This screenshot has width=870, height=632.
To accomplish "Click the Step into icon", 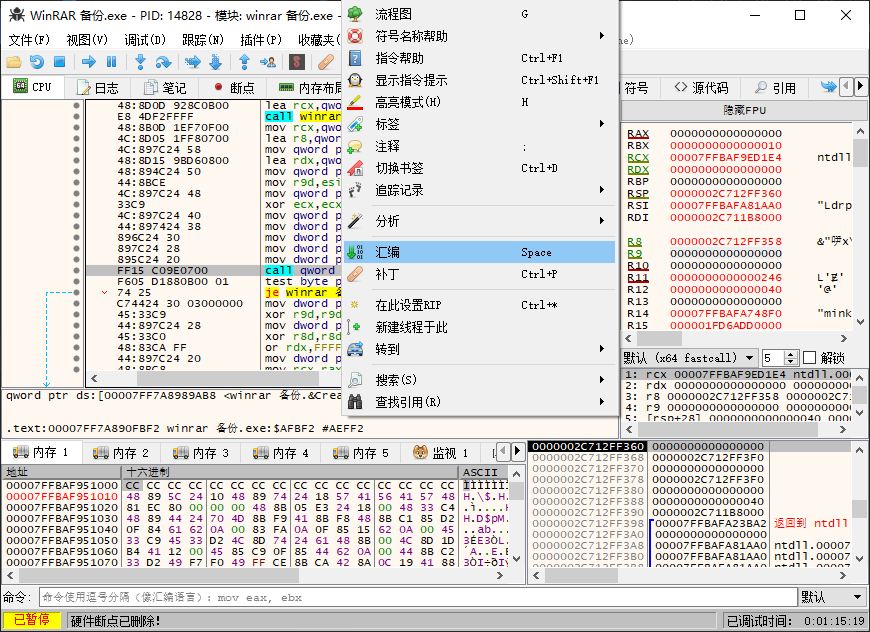I will pyautogui.click(x=140, y=62).
